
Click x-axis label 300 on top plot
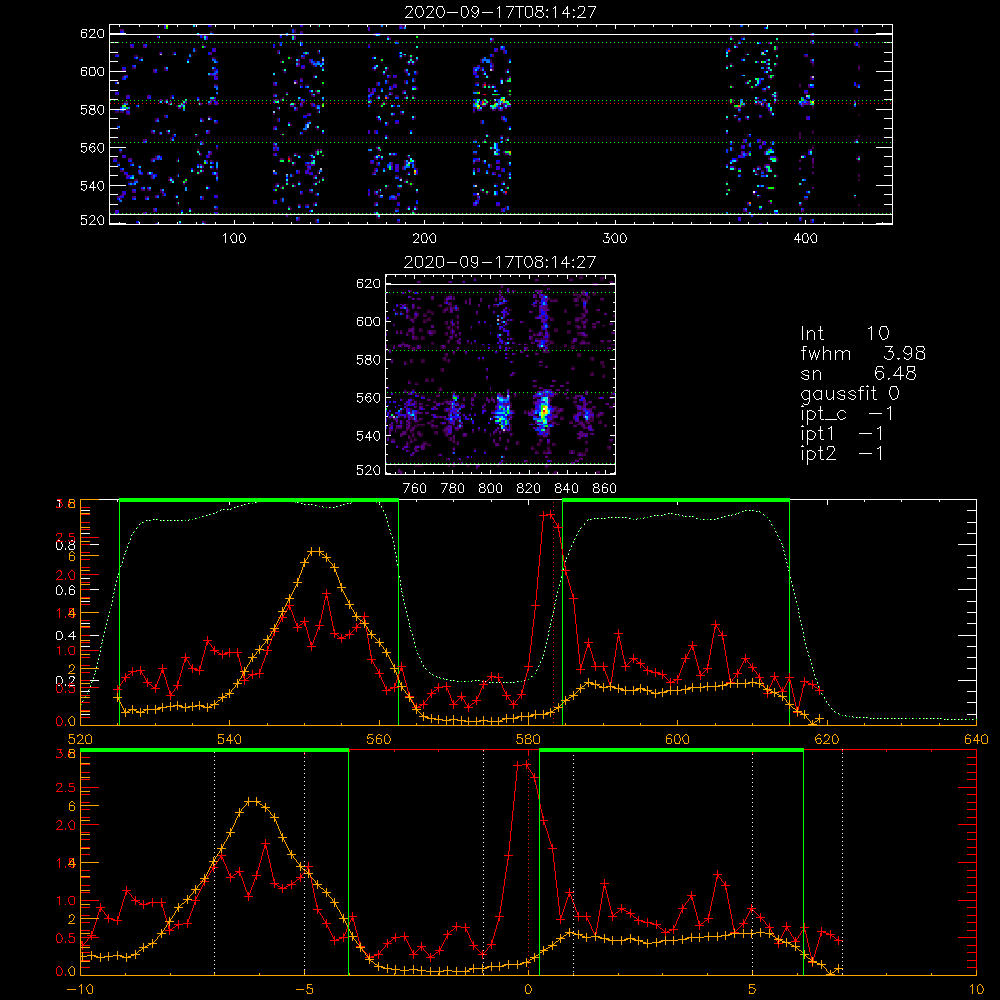click(x=615, y=239)
